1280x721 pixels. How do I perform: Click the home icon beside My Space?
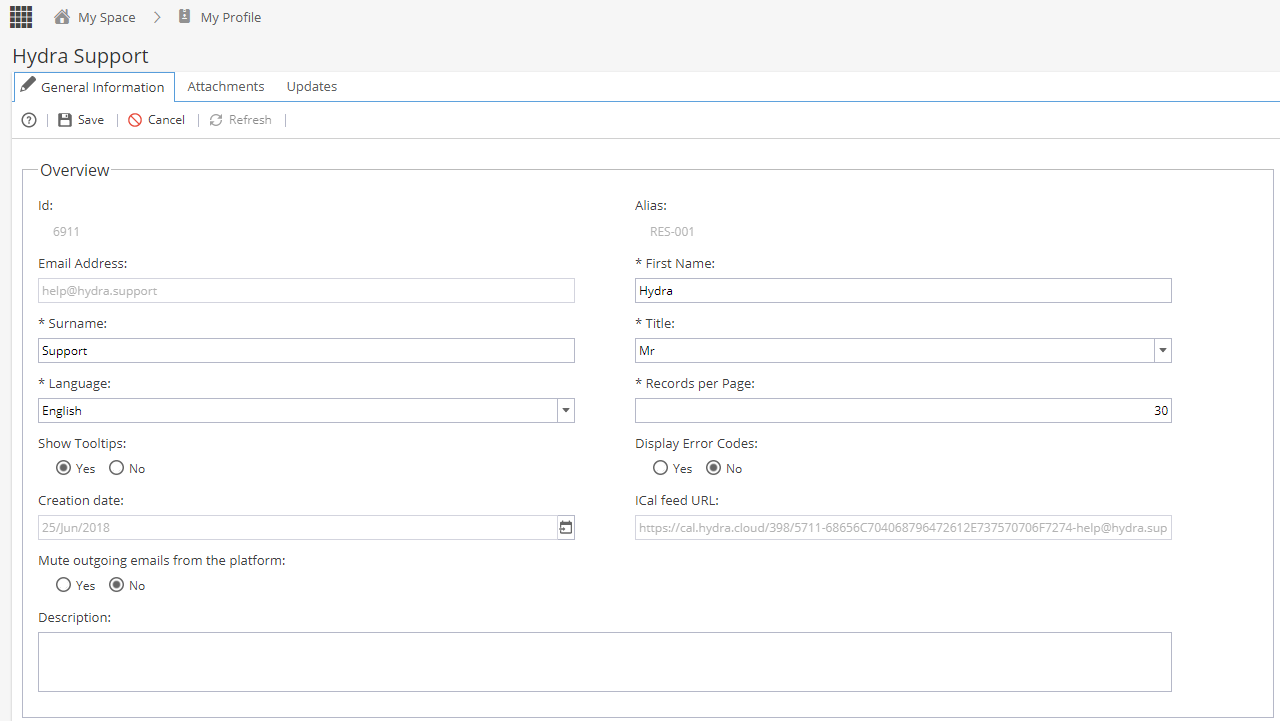click(62, 17)
